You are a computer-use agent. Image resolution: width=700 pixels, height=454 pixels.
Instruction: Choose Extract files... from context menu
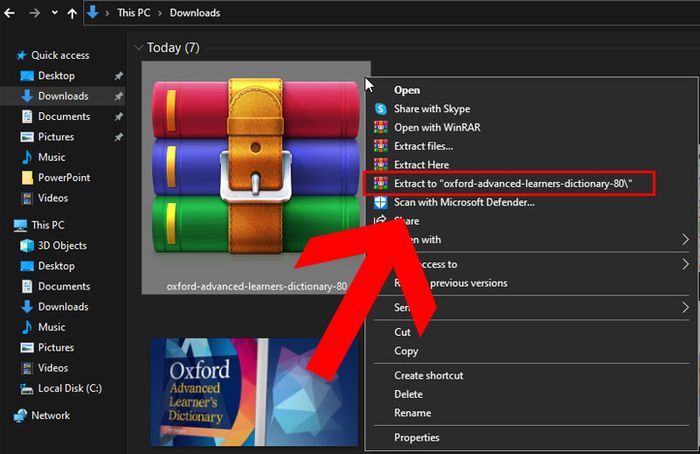421,146
